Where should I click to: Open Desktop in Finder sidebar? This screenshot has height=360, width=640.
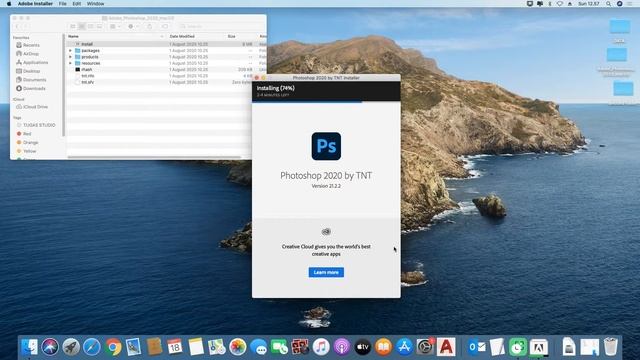click(x=31, y=71)
